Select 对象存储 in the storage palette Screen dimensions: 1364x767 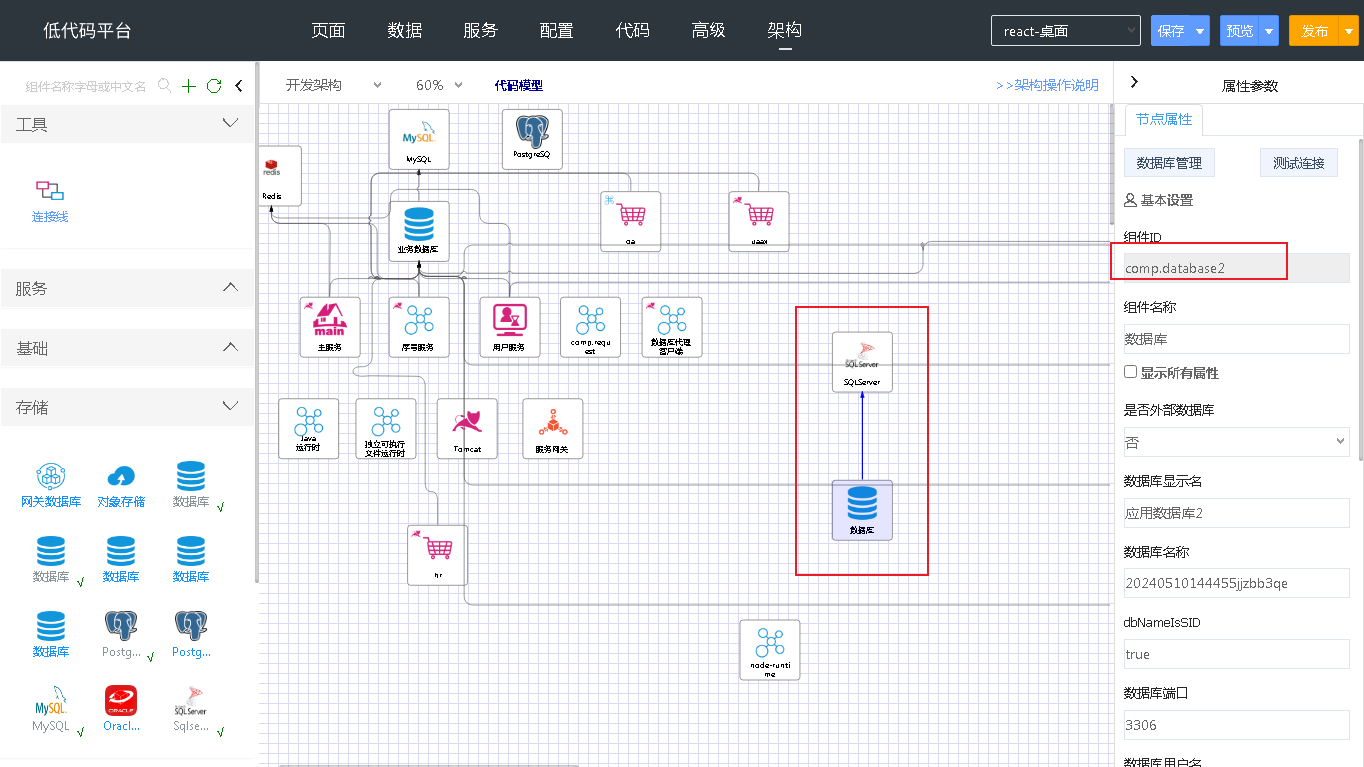click(121, 486)
